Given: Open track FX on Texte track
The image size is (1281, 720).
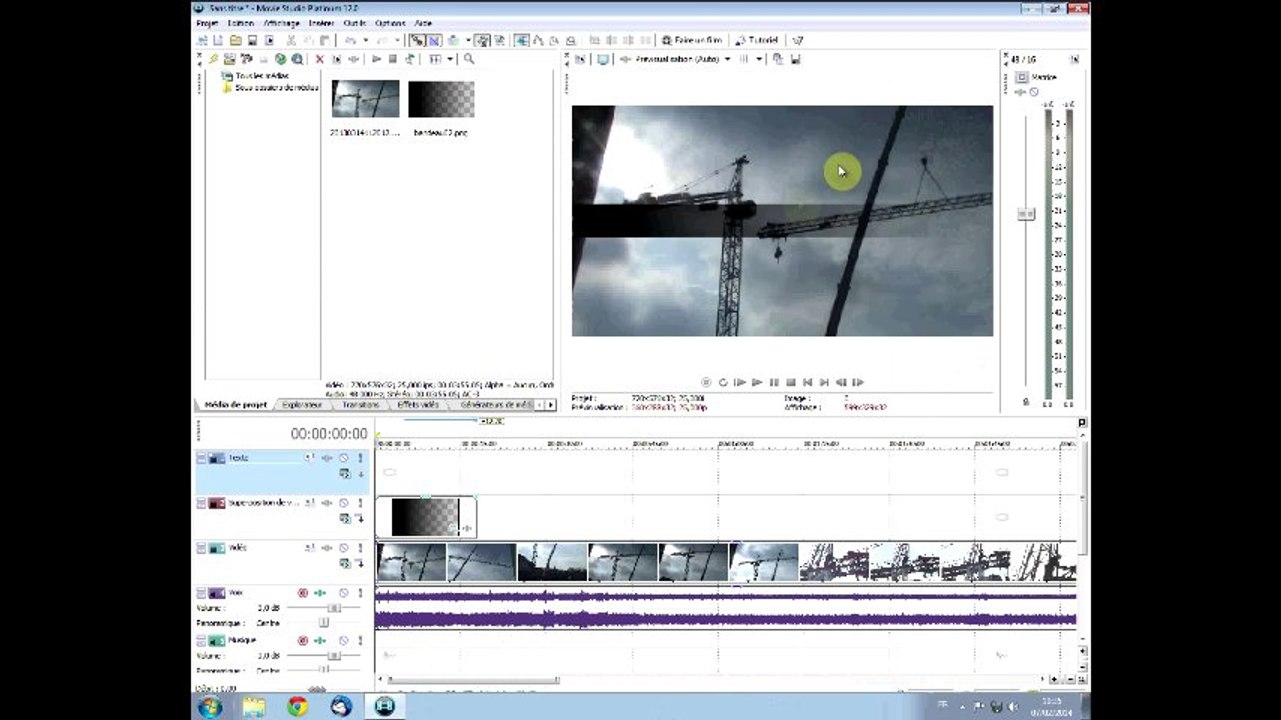Looking at the screenshot, I should (x=327, y=458).
